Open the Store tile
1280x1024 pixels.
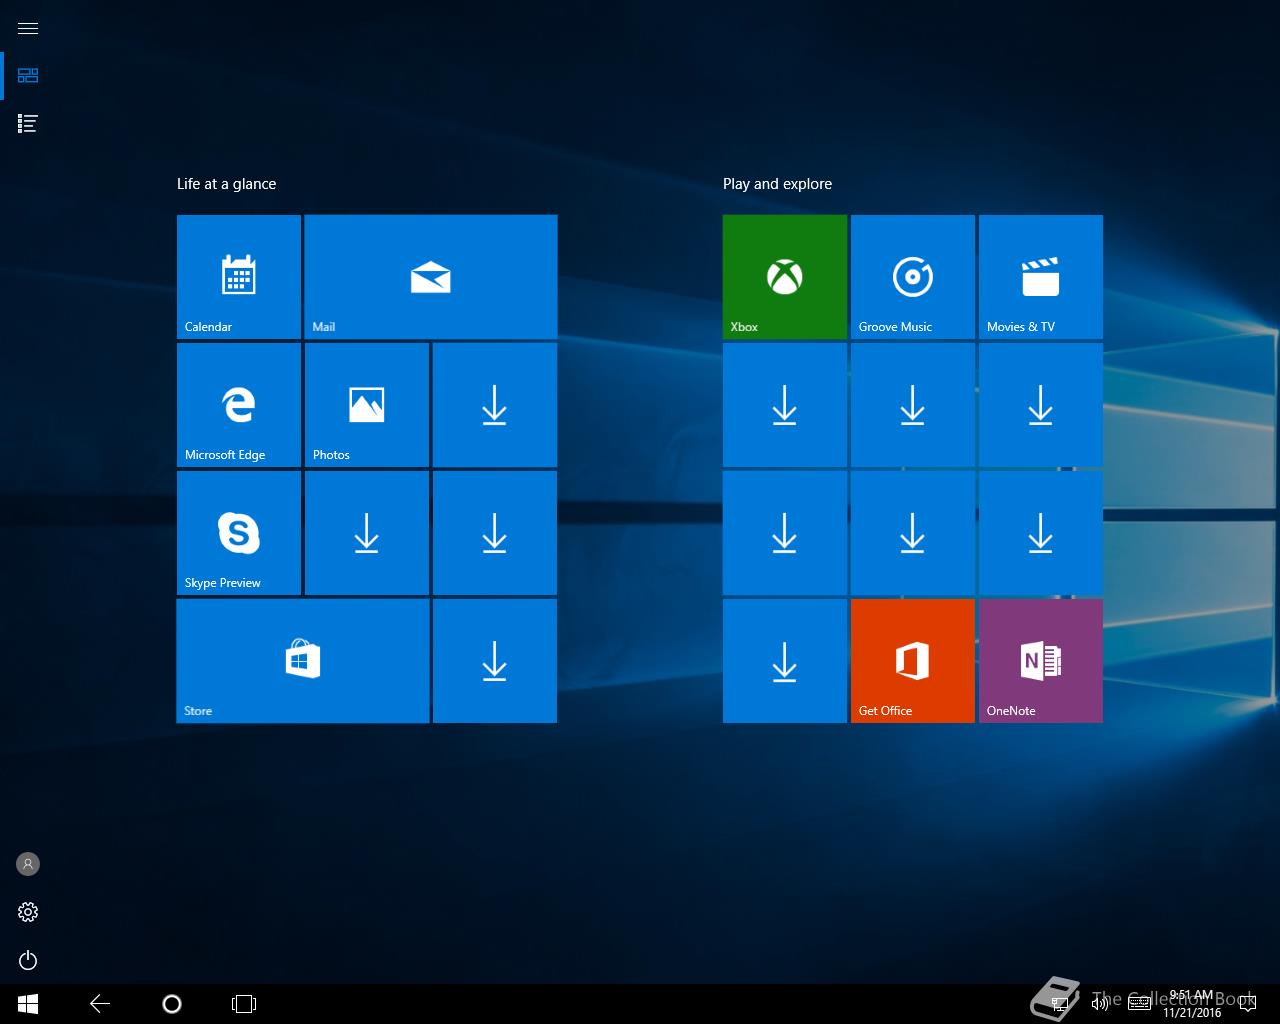pos(303,661)
